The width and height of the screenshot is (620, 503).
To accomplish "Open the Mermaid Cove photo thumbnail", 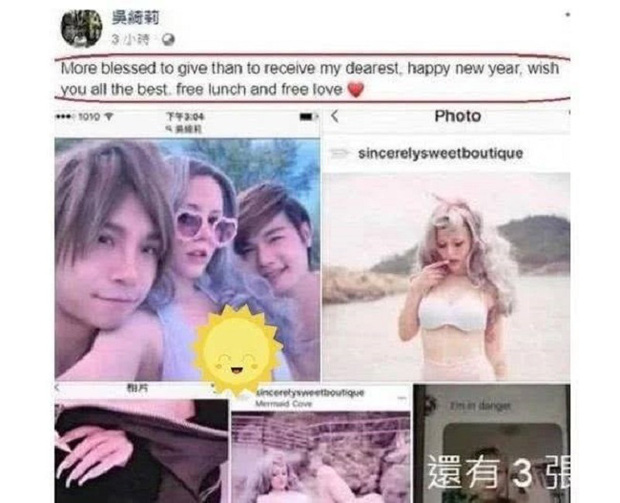I will tap(321, 457).
